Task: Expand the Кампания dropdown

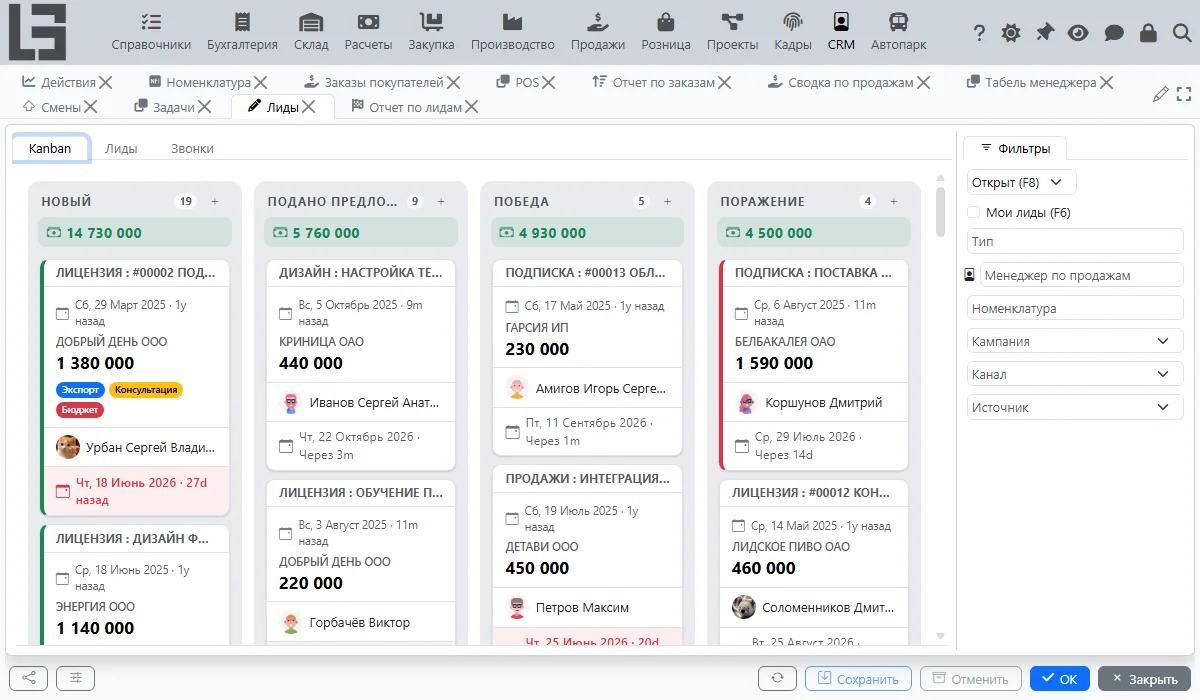Action: [x=1075, y=341]
